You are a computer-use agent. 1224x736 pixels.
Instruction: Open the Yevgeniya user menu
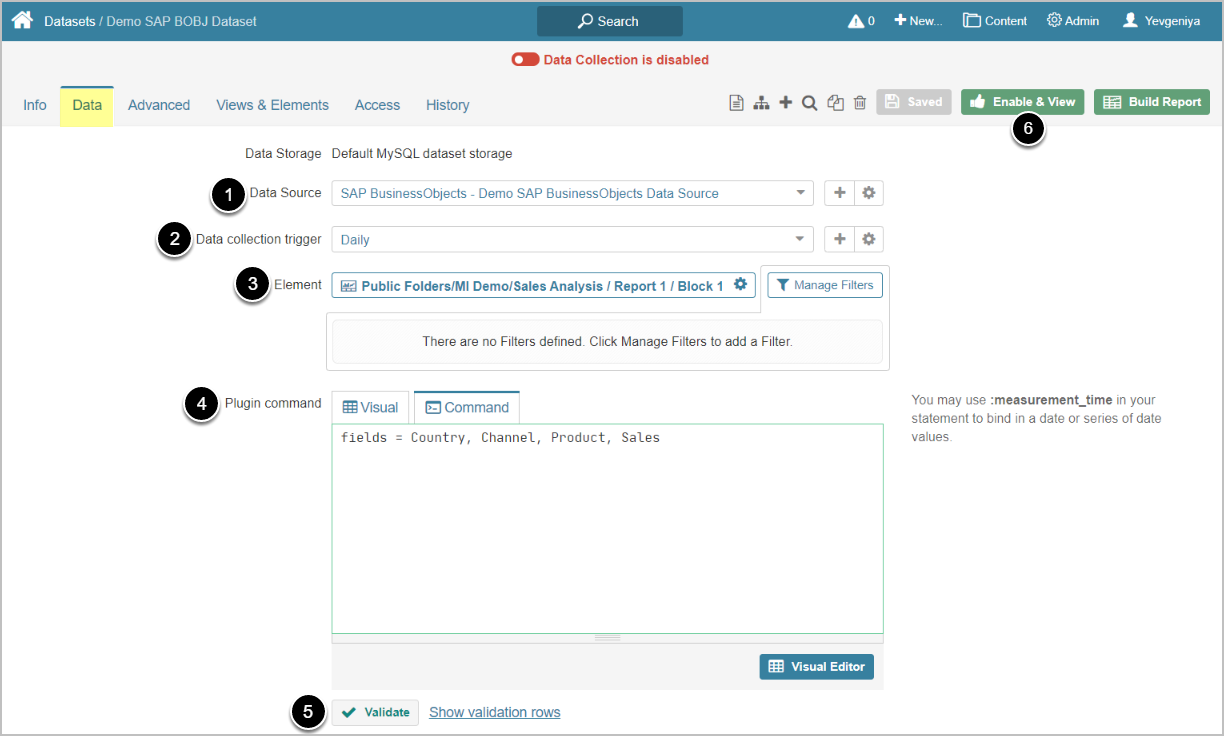point(1161,21)
